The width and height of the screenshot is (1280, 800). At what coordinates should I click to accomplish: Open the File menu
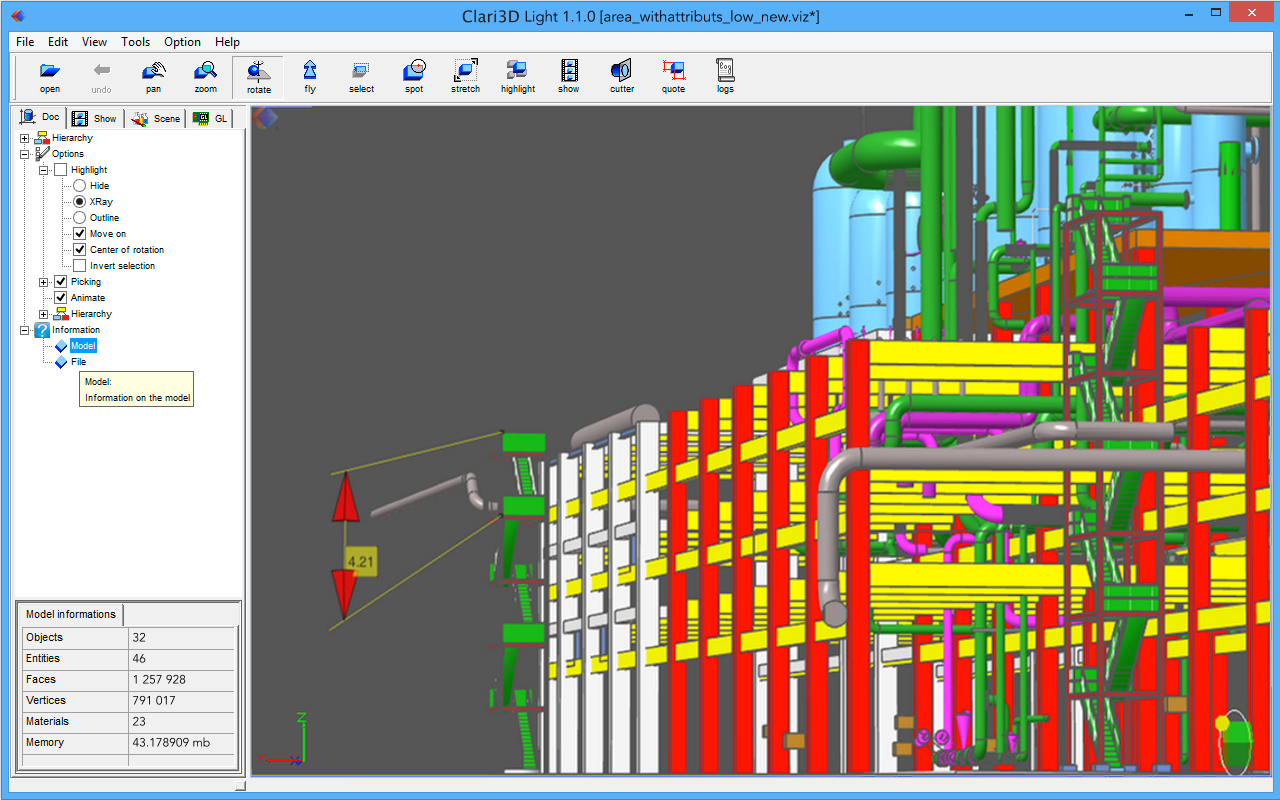25,42
